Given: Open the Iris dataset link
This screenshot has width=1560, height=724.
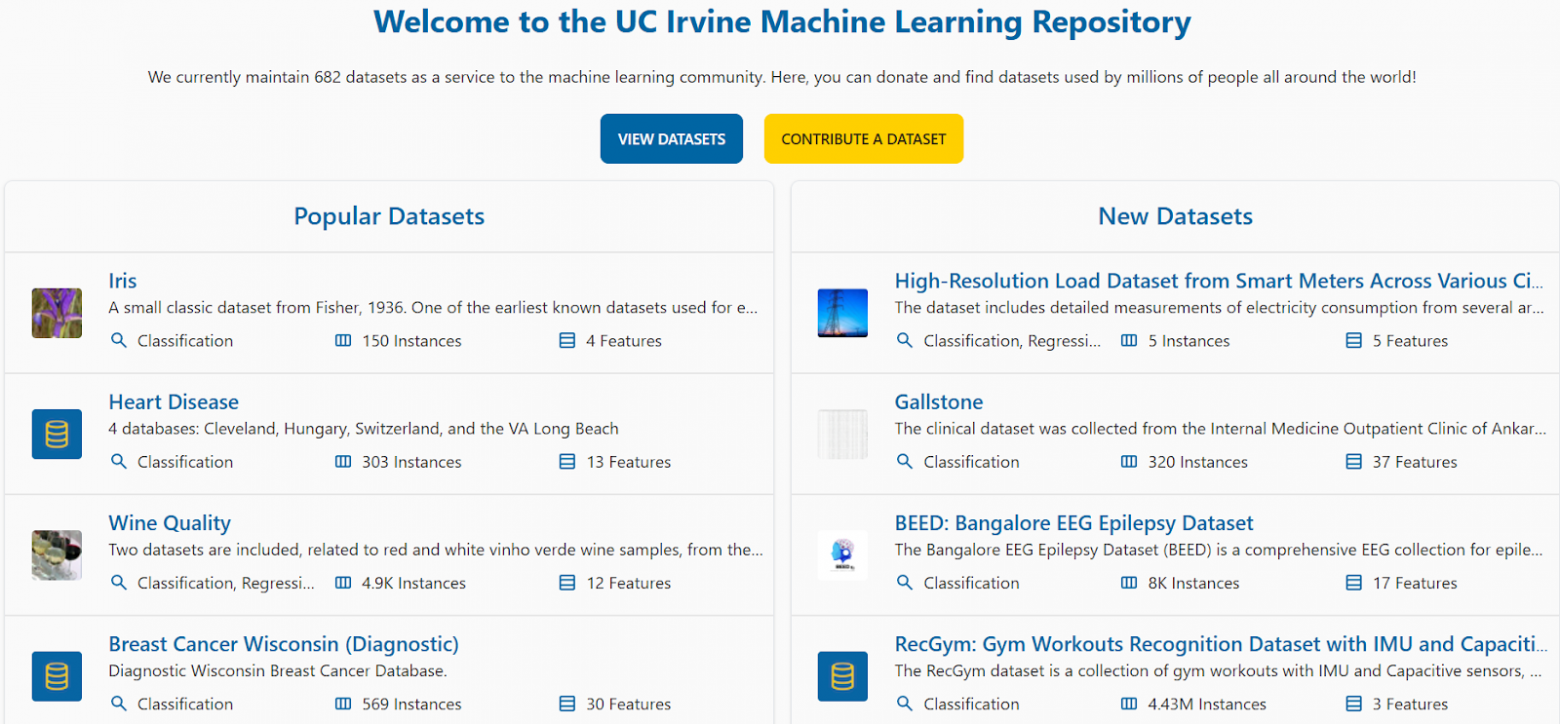Looking at the screenshot, I should [123, 281].
